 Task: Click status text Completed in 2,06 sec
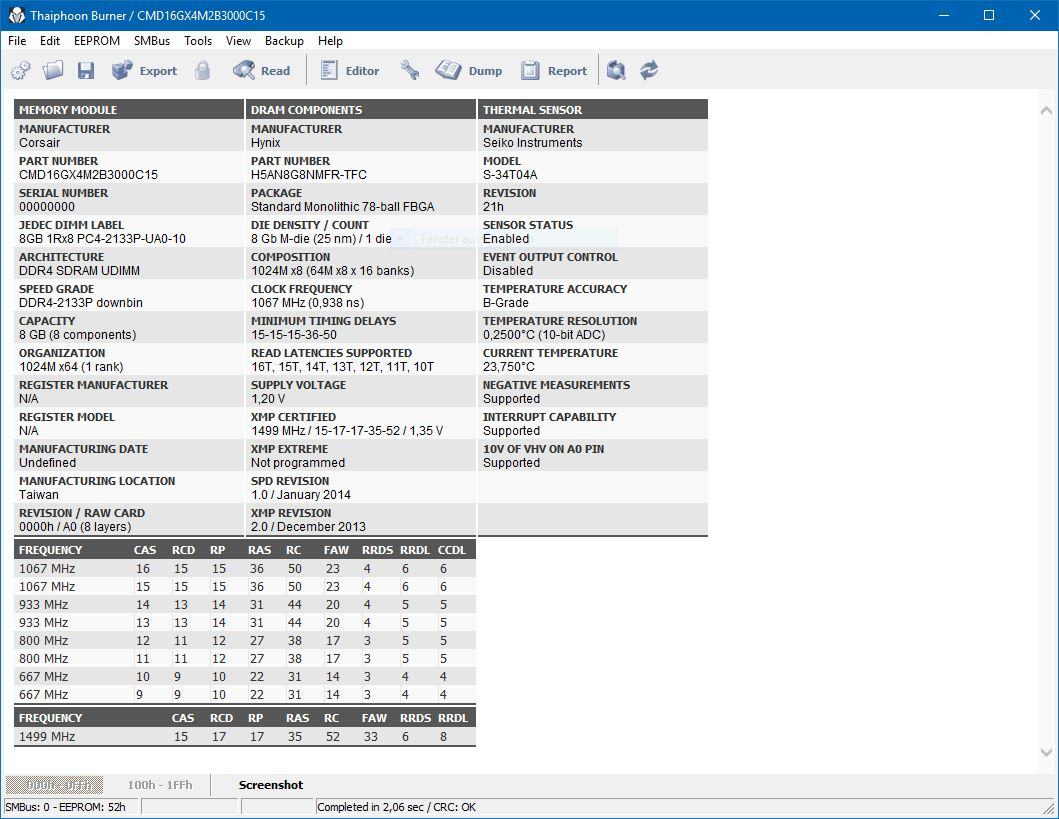pyautogui.click(x=369, y=807)
